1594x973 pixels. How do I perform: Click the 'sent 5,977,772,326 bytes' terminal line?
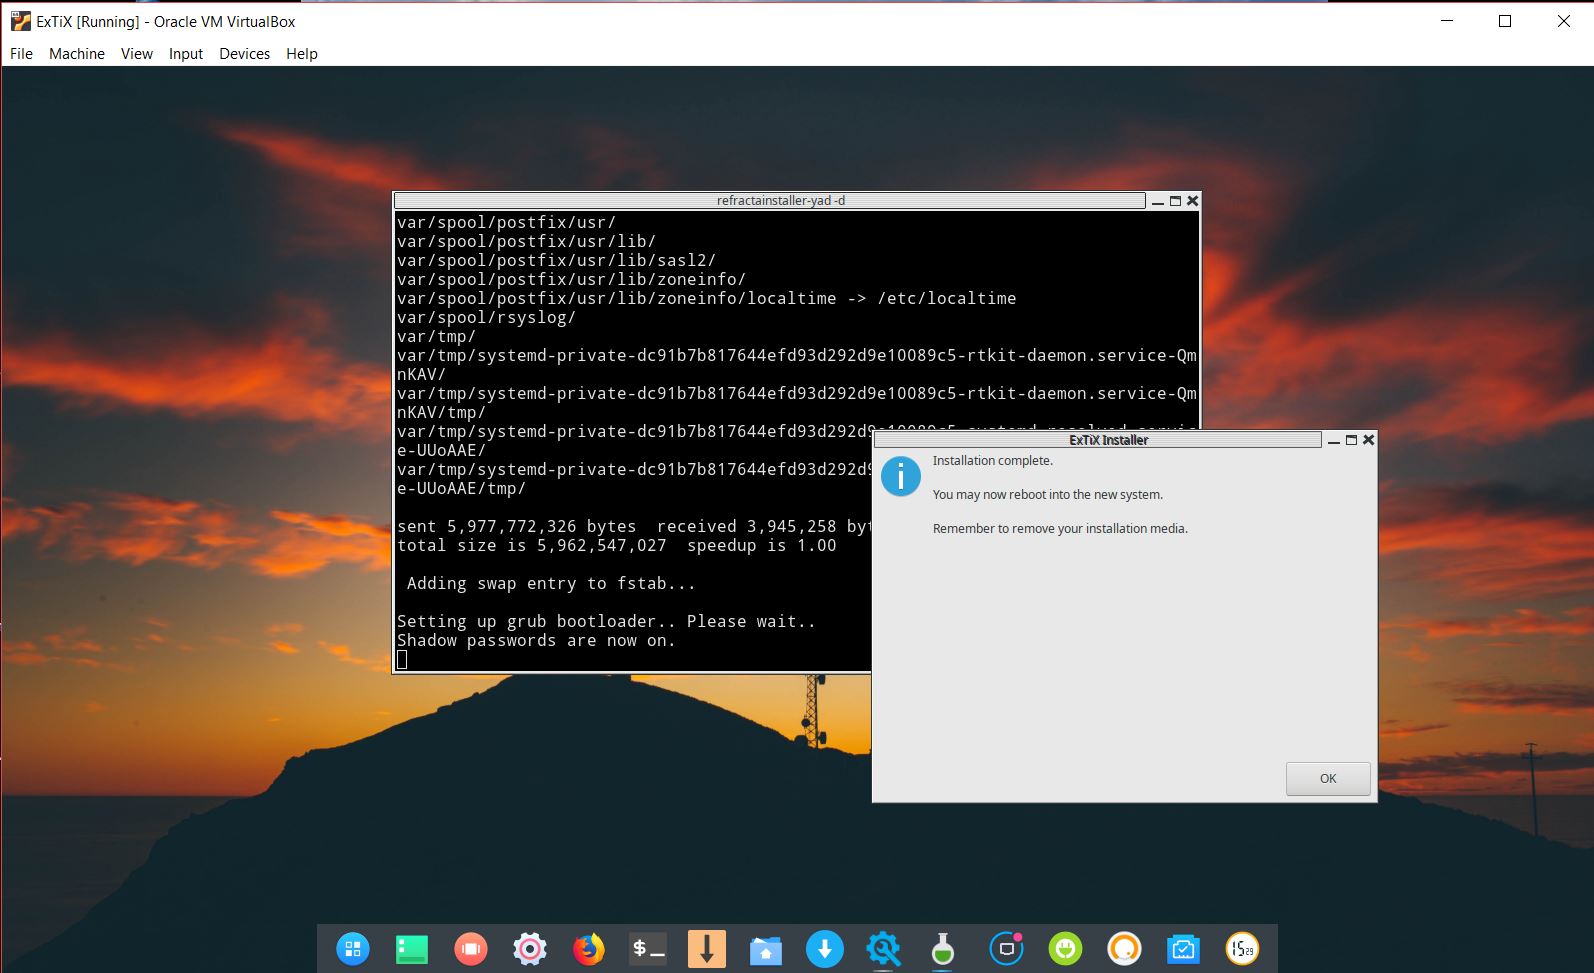coord(634,527)
